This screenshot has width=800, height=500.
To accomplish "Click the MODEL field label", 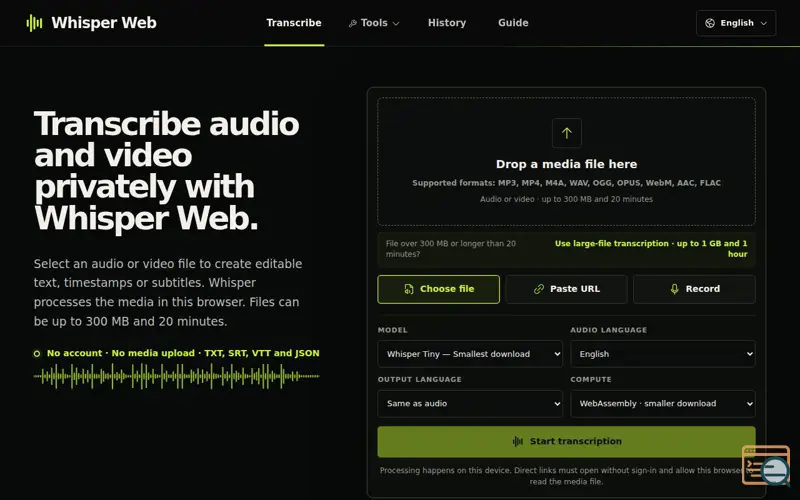I will pyautogui.click(x=392, y=330).
